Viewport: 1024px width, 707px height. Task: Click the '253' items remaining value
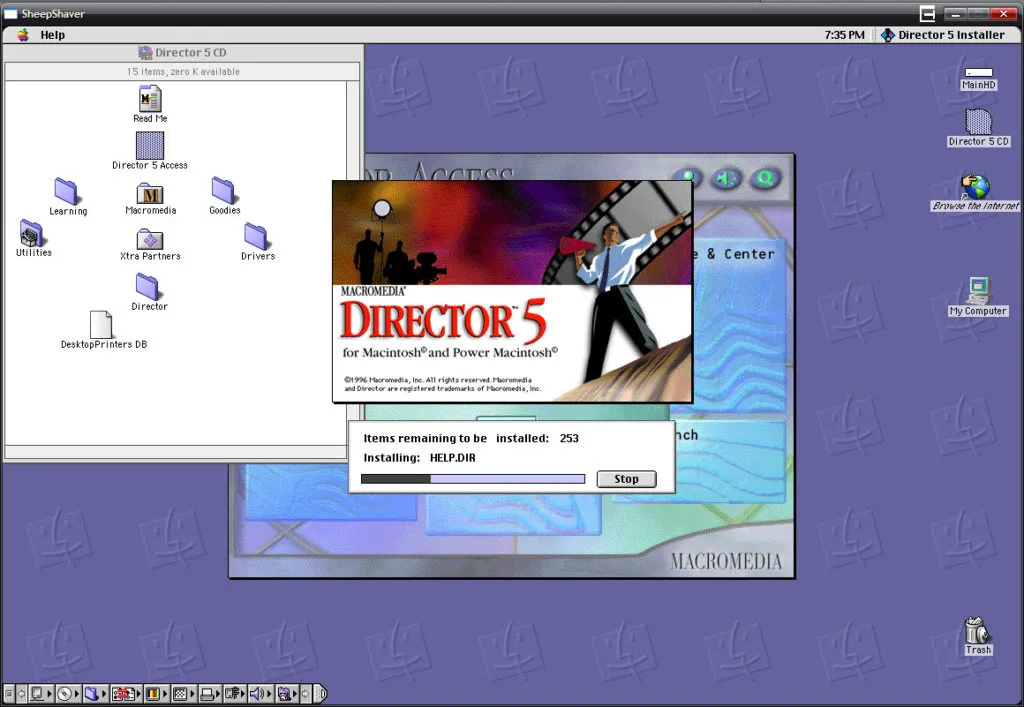[x=569, y=438]
